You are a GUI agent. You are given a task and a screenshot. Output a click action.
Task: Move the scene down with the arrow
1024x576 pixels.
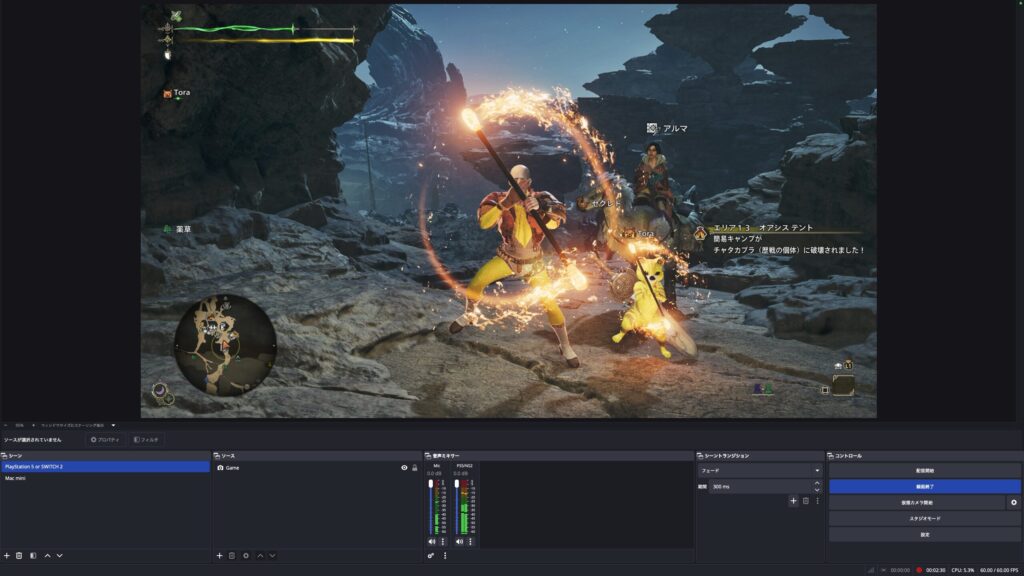(59, 556)
